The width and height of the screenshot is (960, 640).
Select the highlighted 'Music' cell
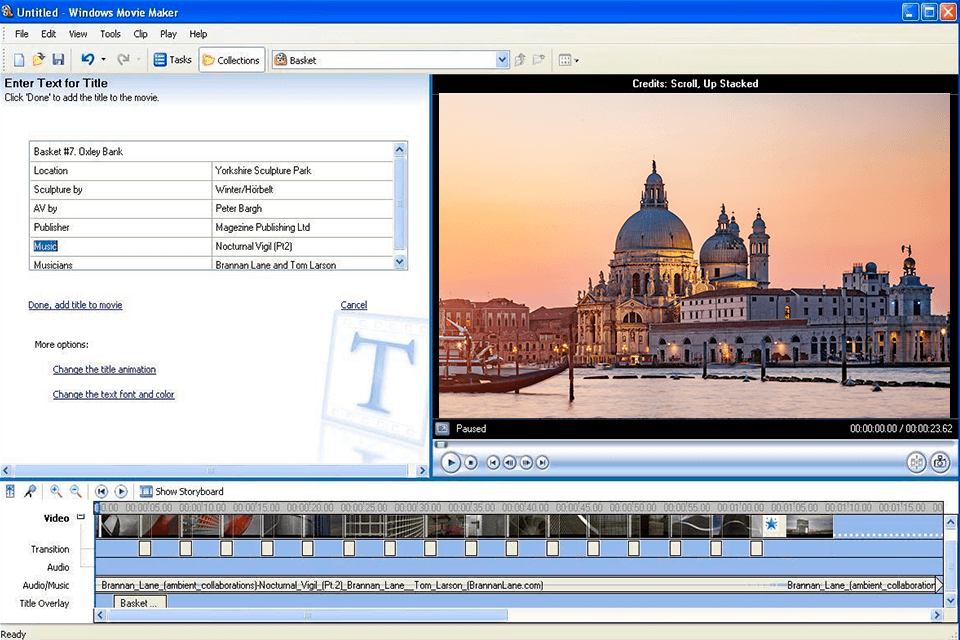(x=121, y=246)
